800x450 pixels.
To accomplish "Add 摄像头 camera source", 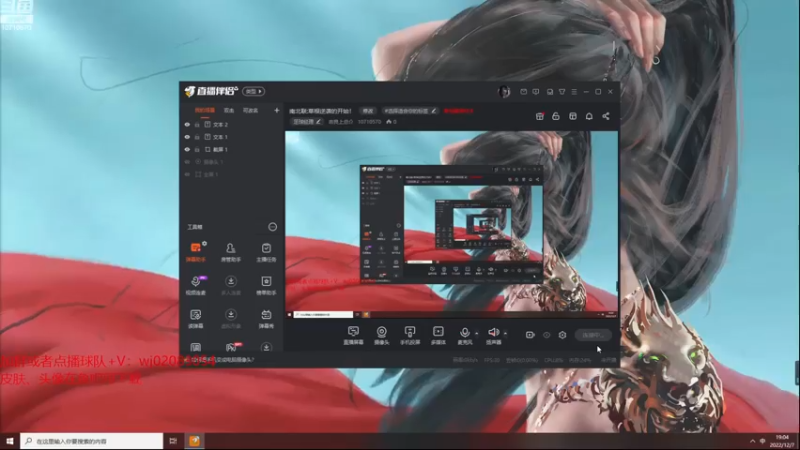I will click(382, 336).
